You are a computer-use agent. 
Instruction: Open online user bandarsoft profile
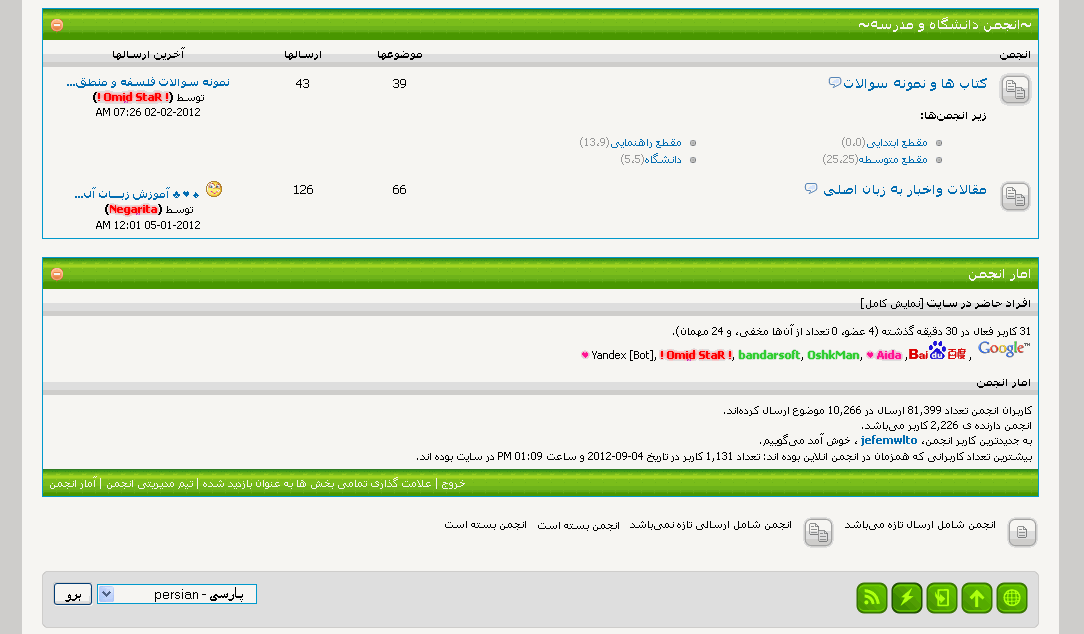[769, 355]
